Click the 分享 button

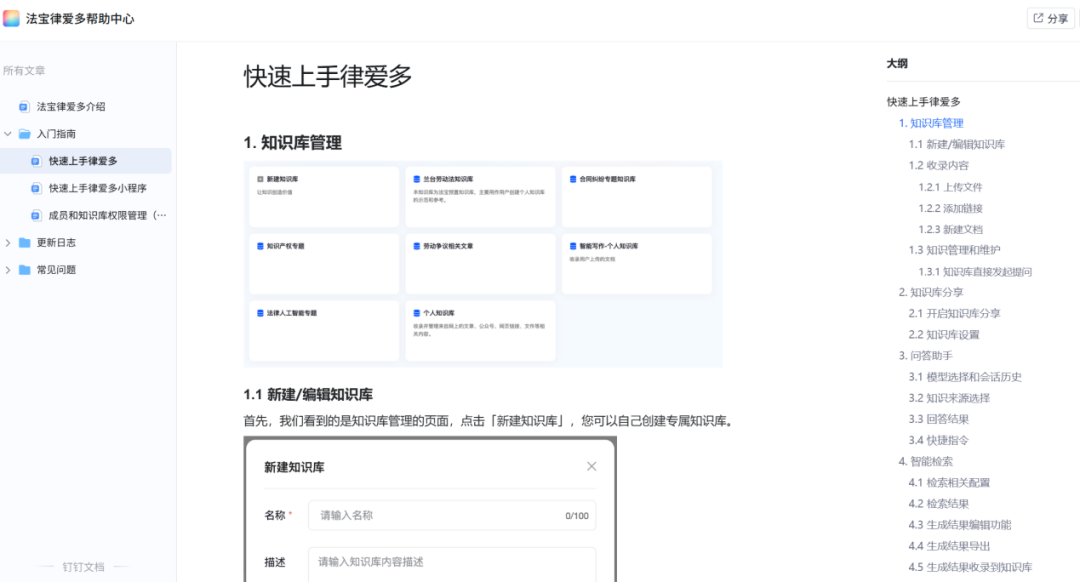click(1048, 18)
